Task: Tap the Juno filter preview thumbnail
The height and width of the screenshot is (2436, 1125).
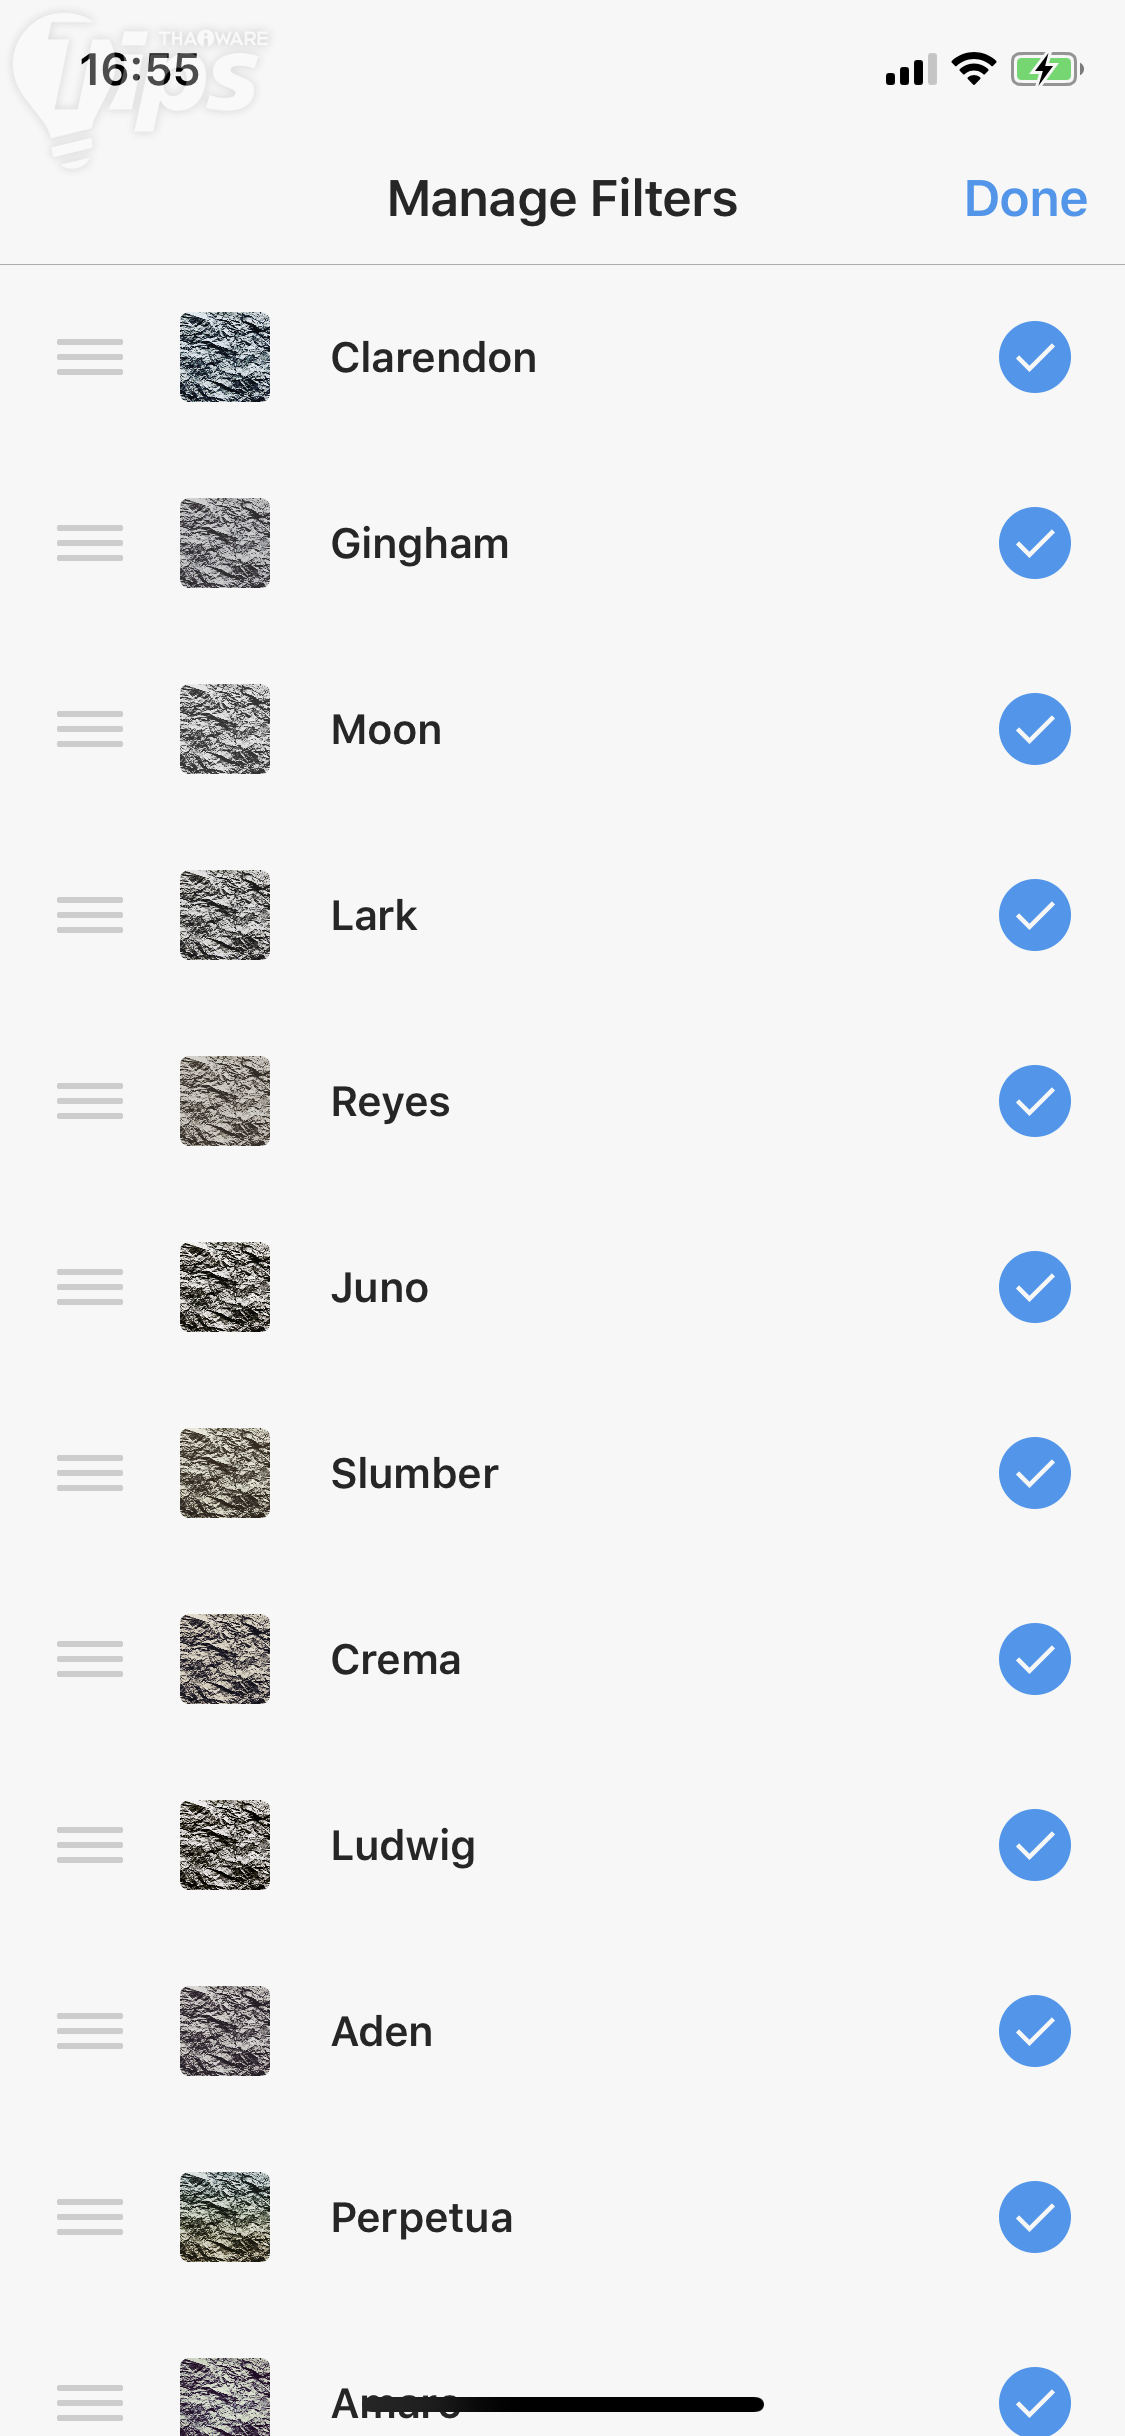Action: pyautogui.click(x=225, y=1287)
